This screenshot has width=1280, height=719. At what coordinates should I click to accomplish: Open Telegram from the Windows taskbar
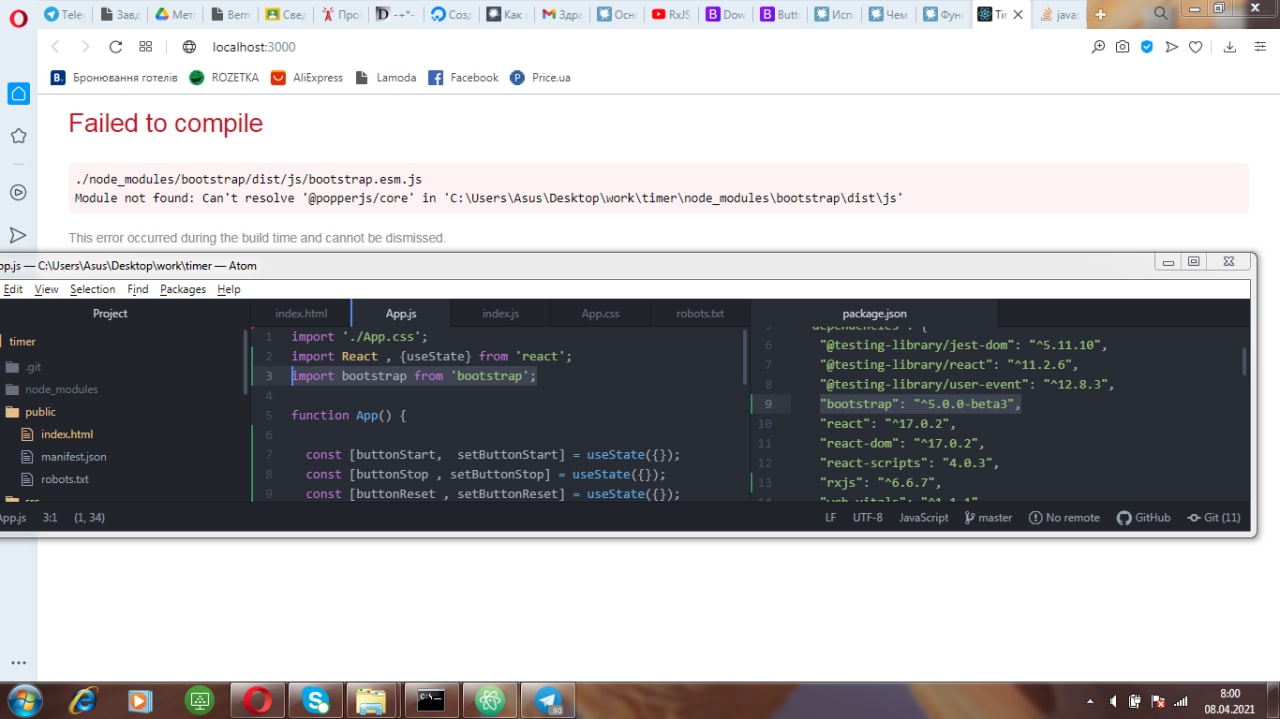(x=548, y=700)
